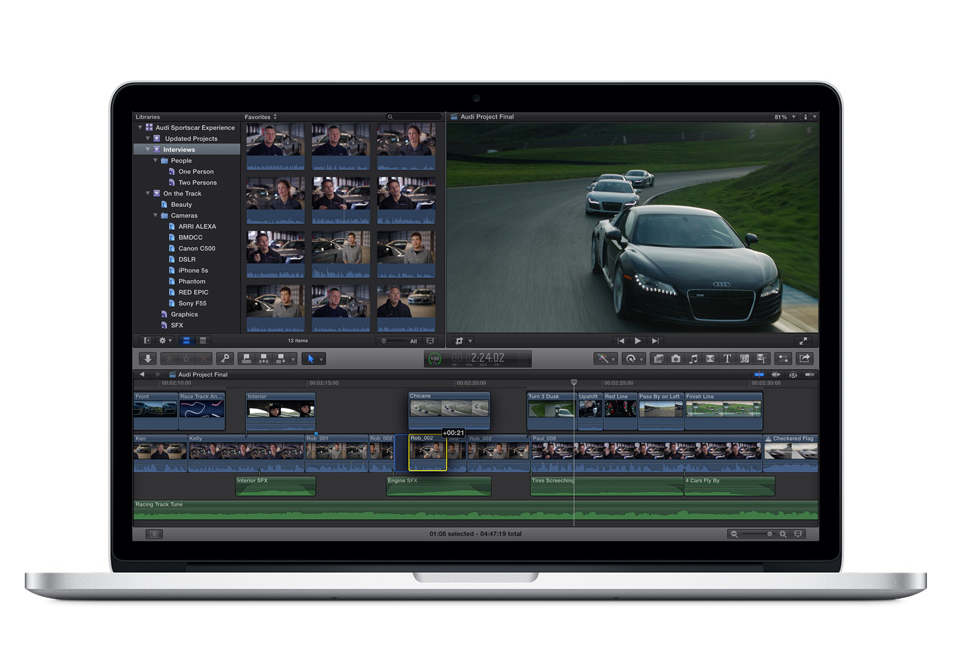The height and width of the screenshot is (653, 957).
Task: Adjust the timeline zoom slider
Action: pyautogui.click(x=757, y=534)
